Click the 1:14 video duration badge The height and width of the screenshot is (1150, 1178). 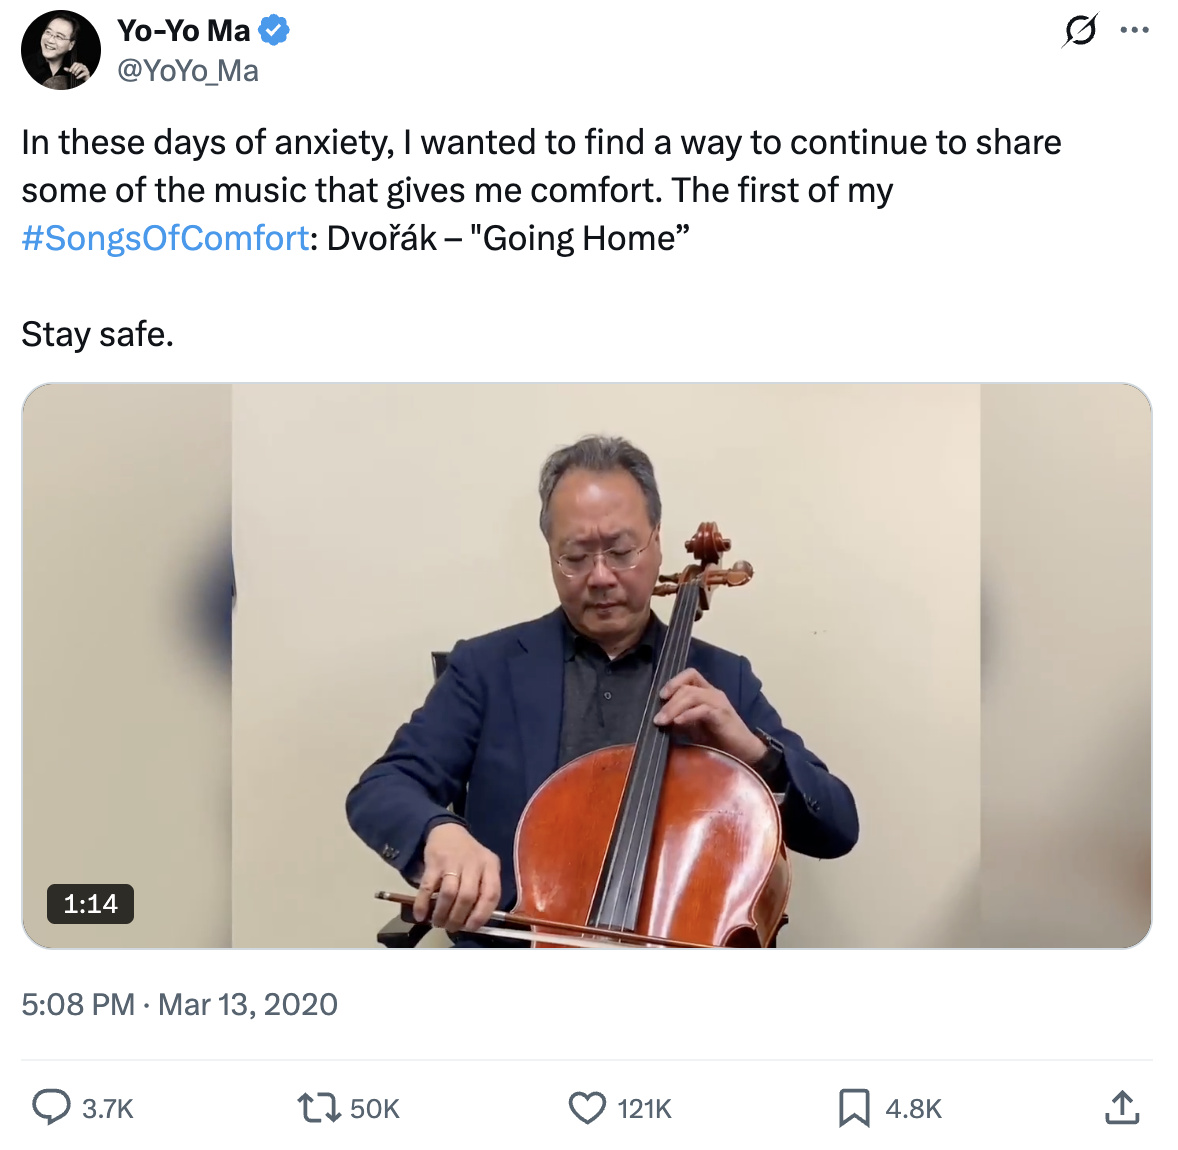[90, 904]
